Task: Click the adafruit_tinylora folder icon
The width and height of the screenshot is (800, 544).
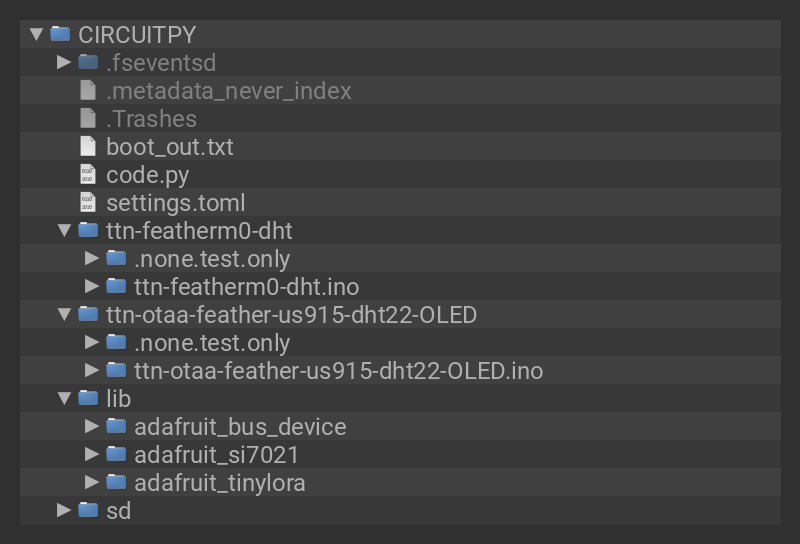Action: (116, 482)
